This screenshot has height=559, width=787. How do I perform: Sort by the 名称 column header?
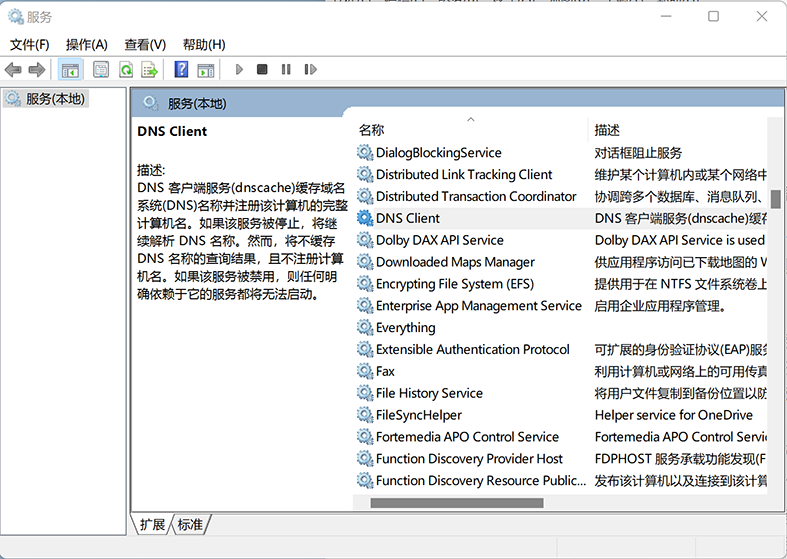pyautogui.click(x=471, y=130)
